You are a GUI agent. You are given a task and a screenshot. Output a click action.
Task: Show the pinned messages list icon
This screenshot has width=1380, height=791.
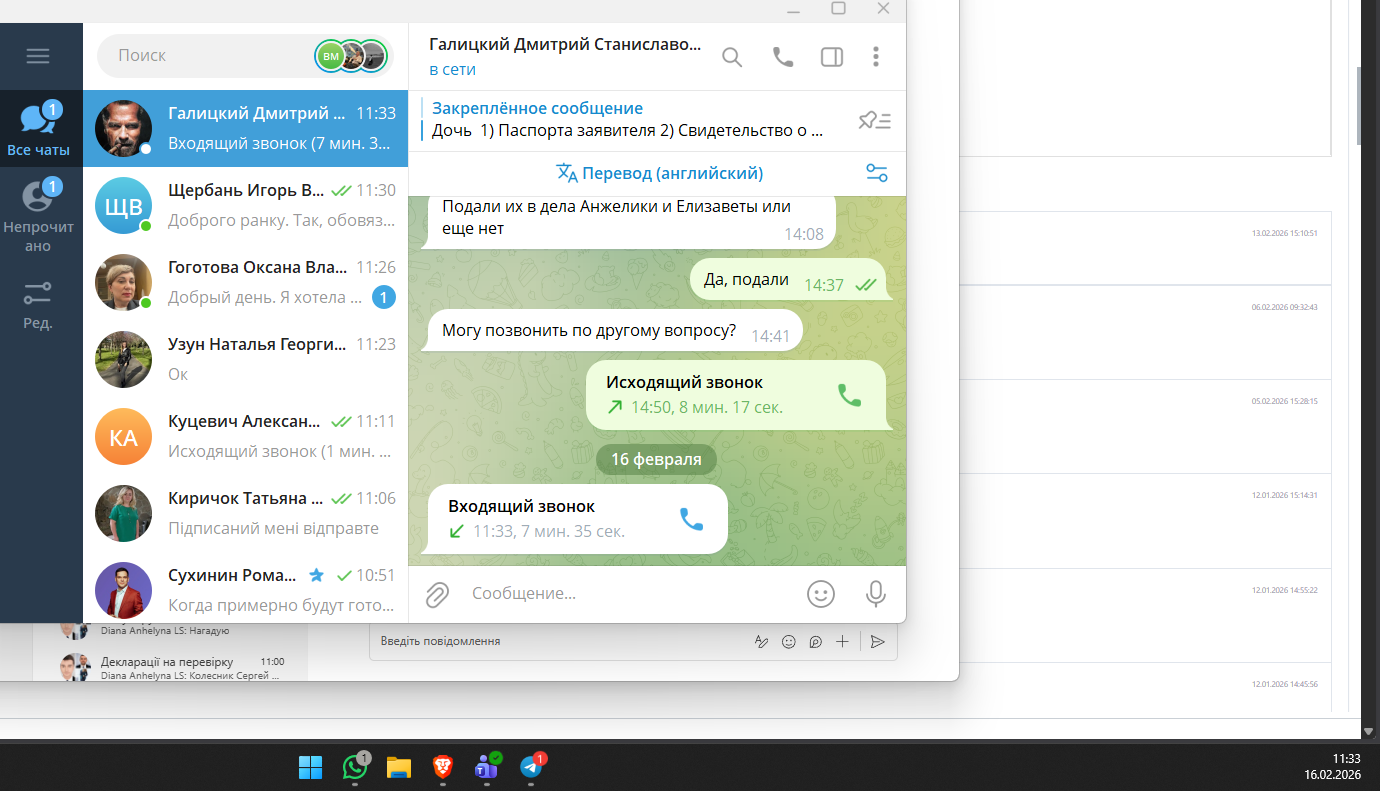pyautogui.click(x=874, y=121)
